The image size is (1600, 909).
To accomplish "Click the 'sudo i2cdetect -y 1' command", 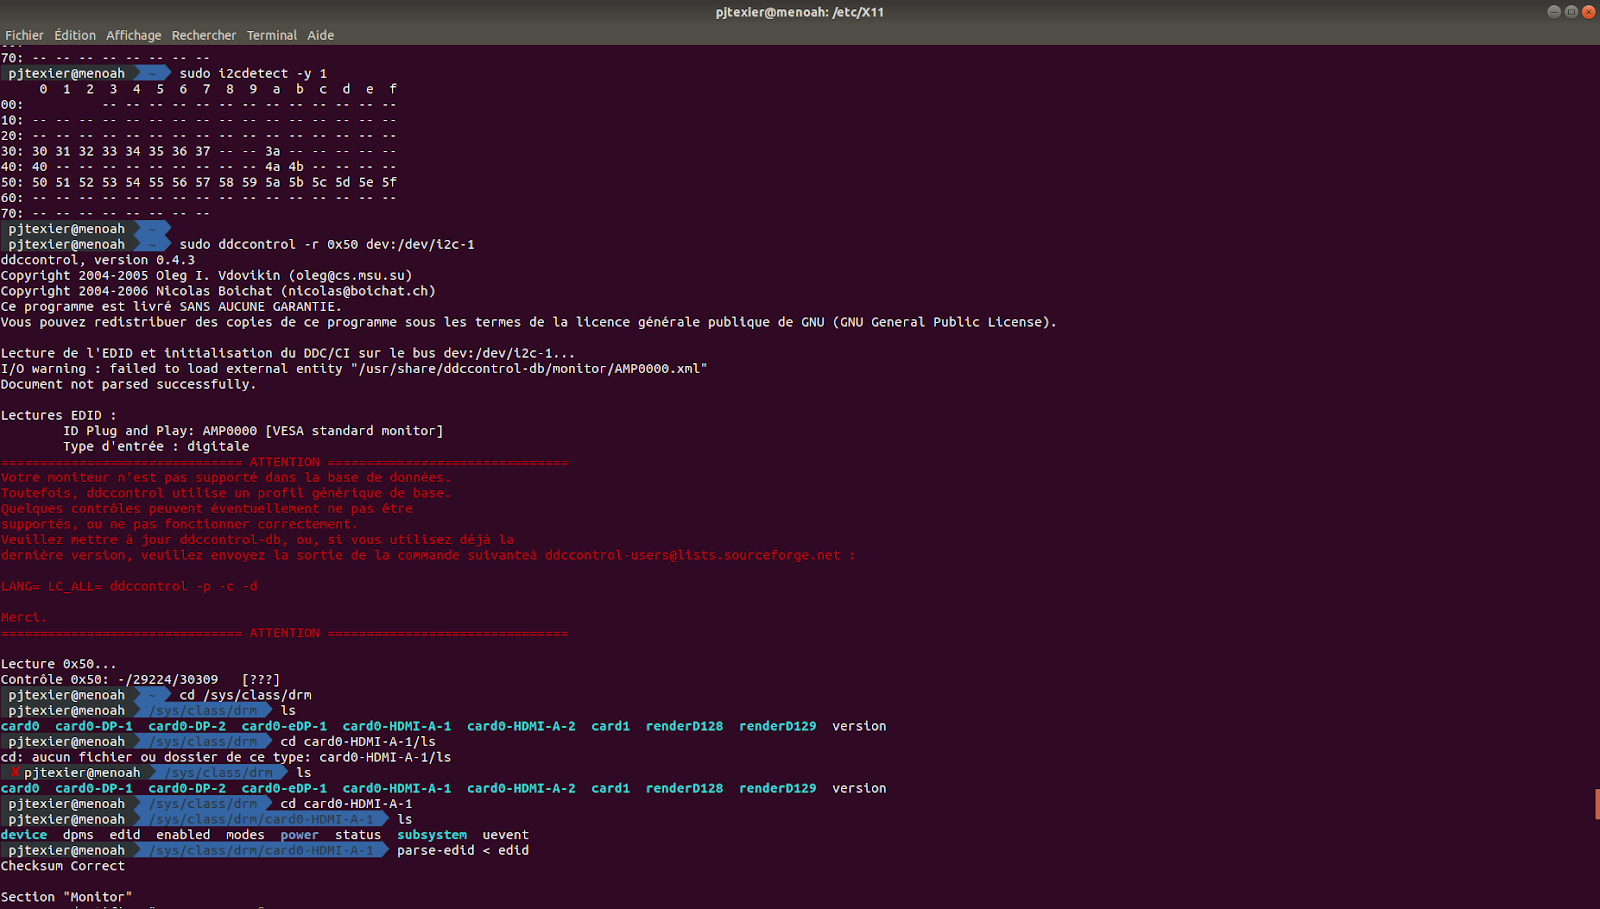I will click(x=253, y=74).
